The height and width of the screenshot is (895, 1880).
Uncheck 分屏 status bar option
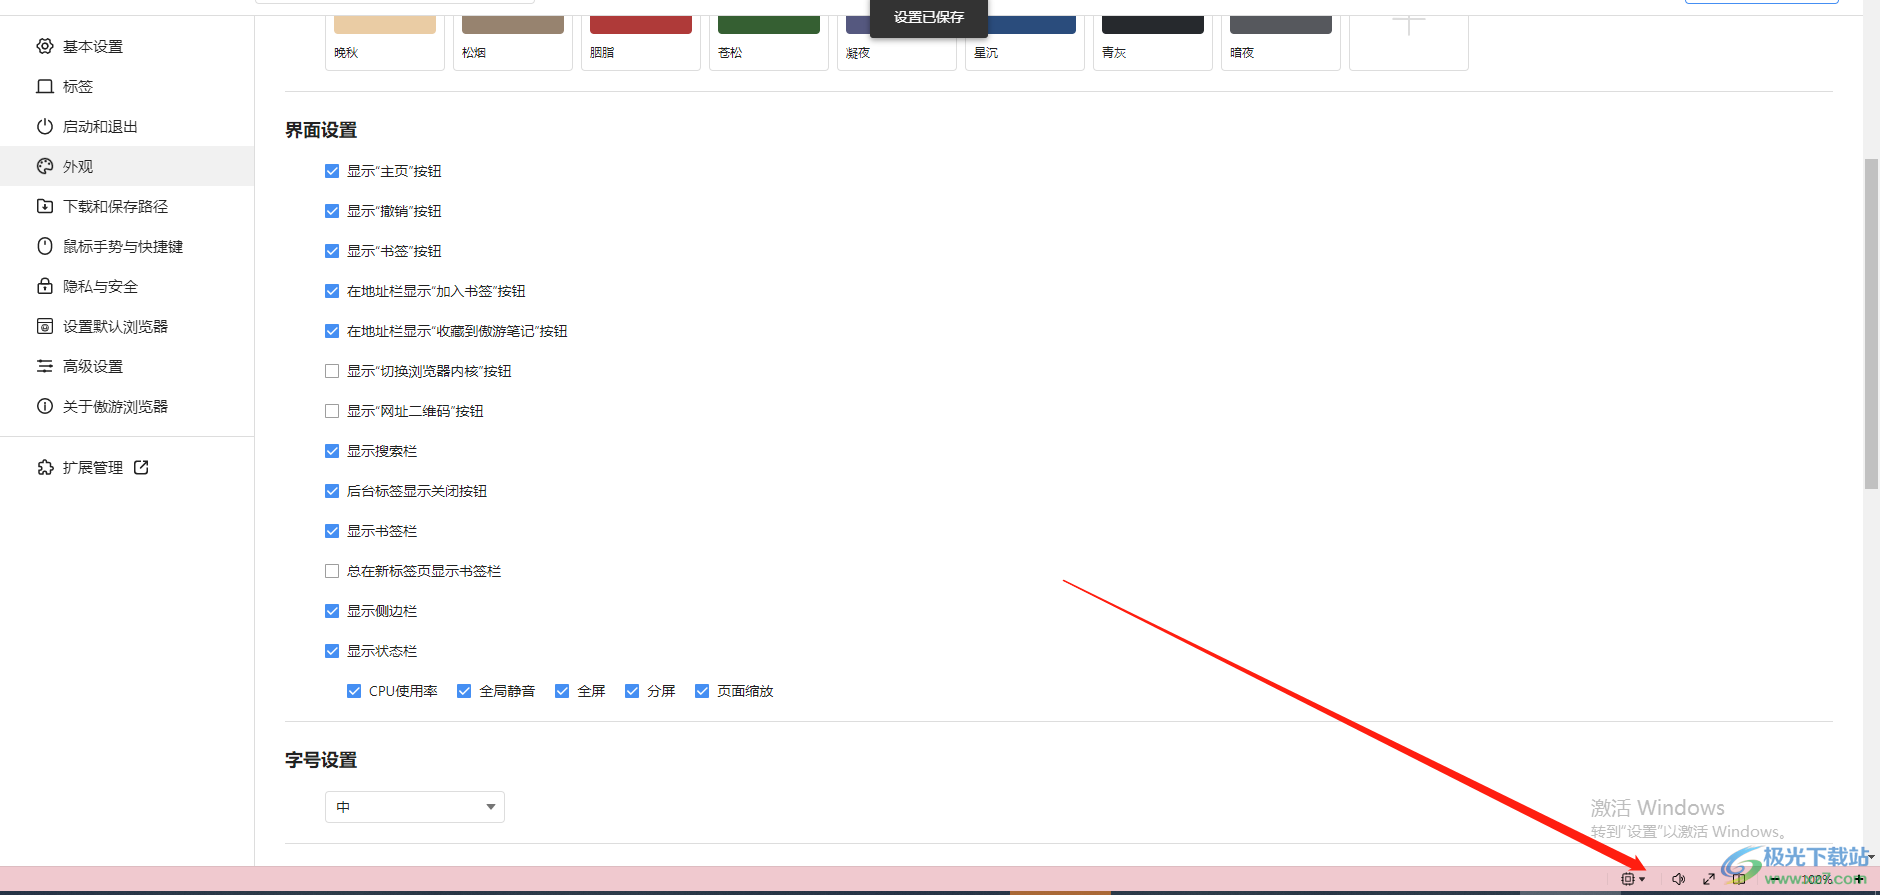pyautogui.click(x=632, y=691)
